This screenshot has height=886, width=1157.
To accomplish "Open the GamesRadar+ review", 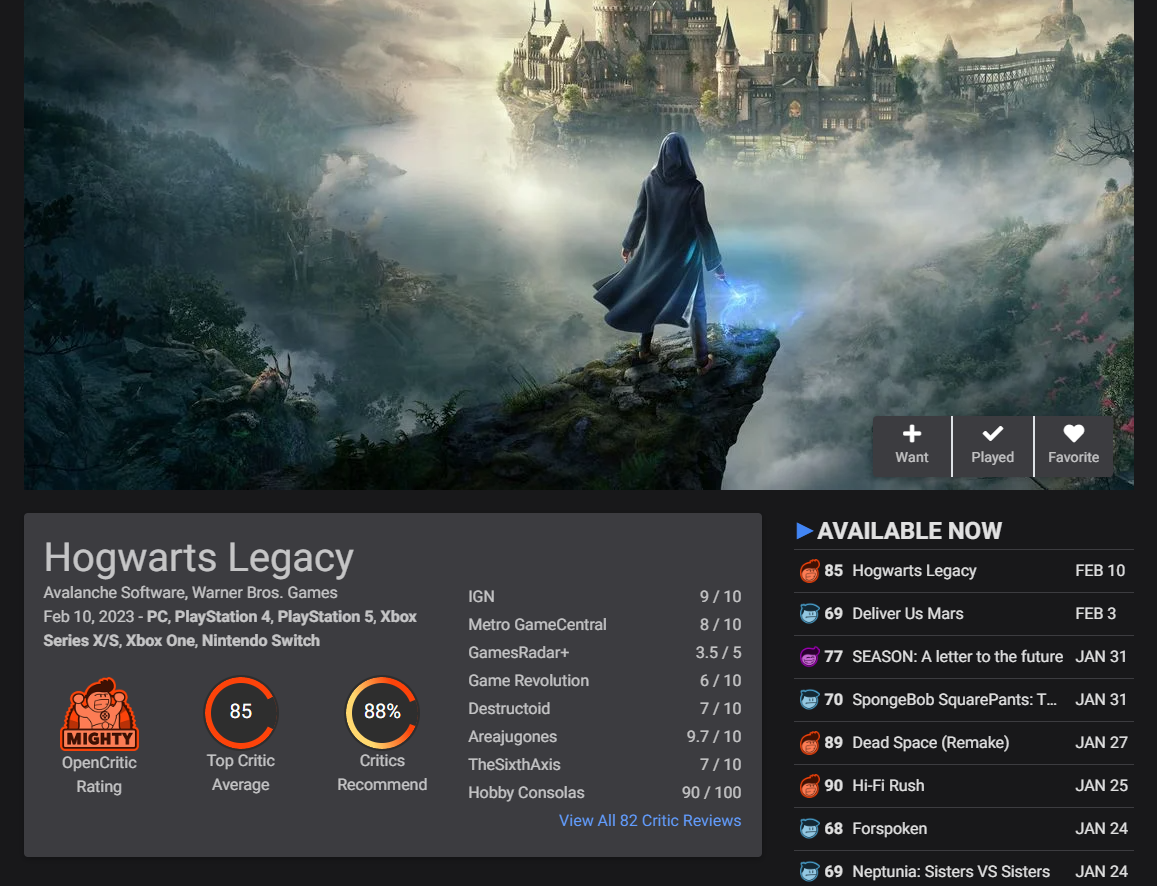I will 604,652.
